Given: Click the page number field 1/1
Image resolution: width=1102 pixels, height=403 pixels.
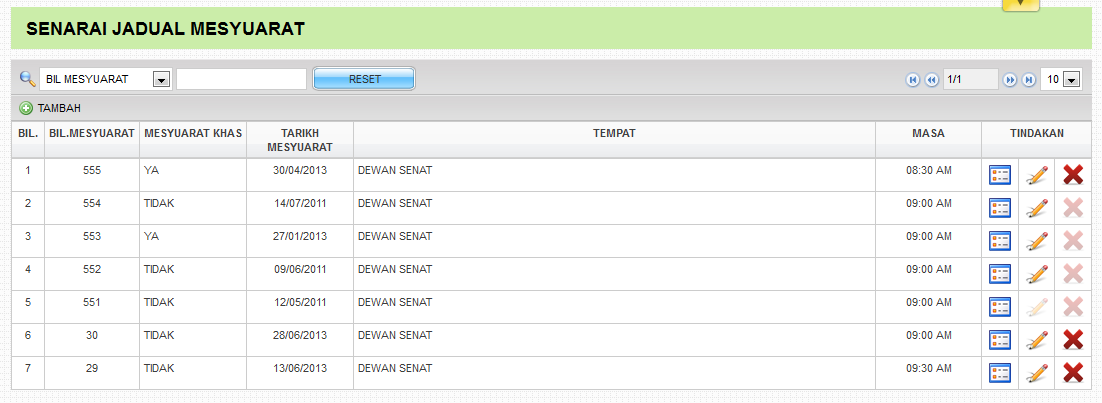Looking at the screenshot, I should (x=970, y=79).
